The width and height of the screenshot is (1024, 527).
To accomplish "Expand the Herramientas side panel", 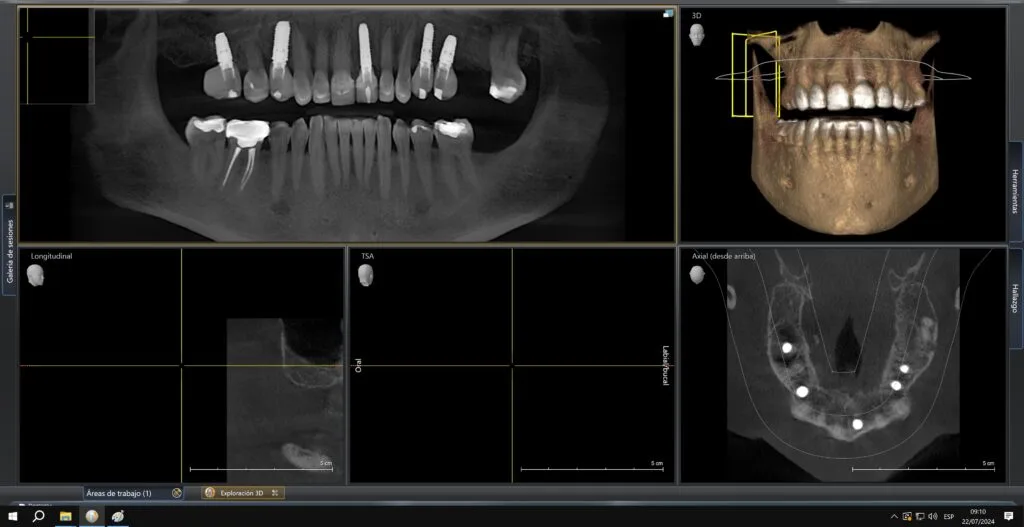I will (1015, 189).
